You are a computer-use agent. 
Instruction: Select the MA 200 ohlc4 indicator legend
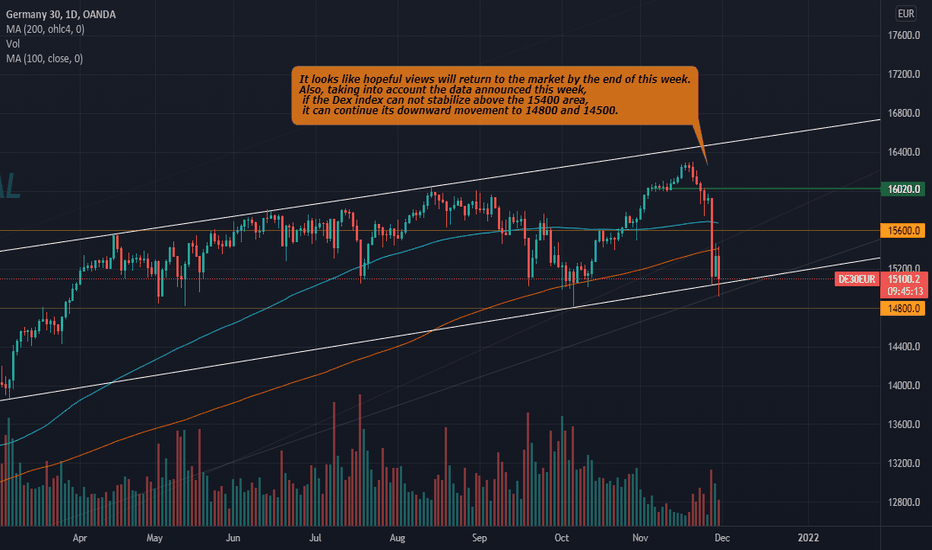click(45, 29)
